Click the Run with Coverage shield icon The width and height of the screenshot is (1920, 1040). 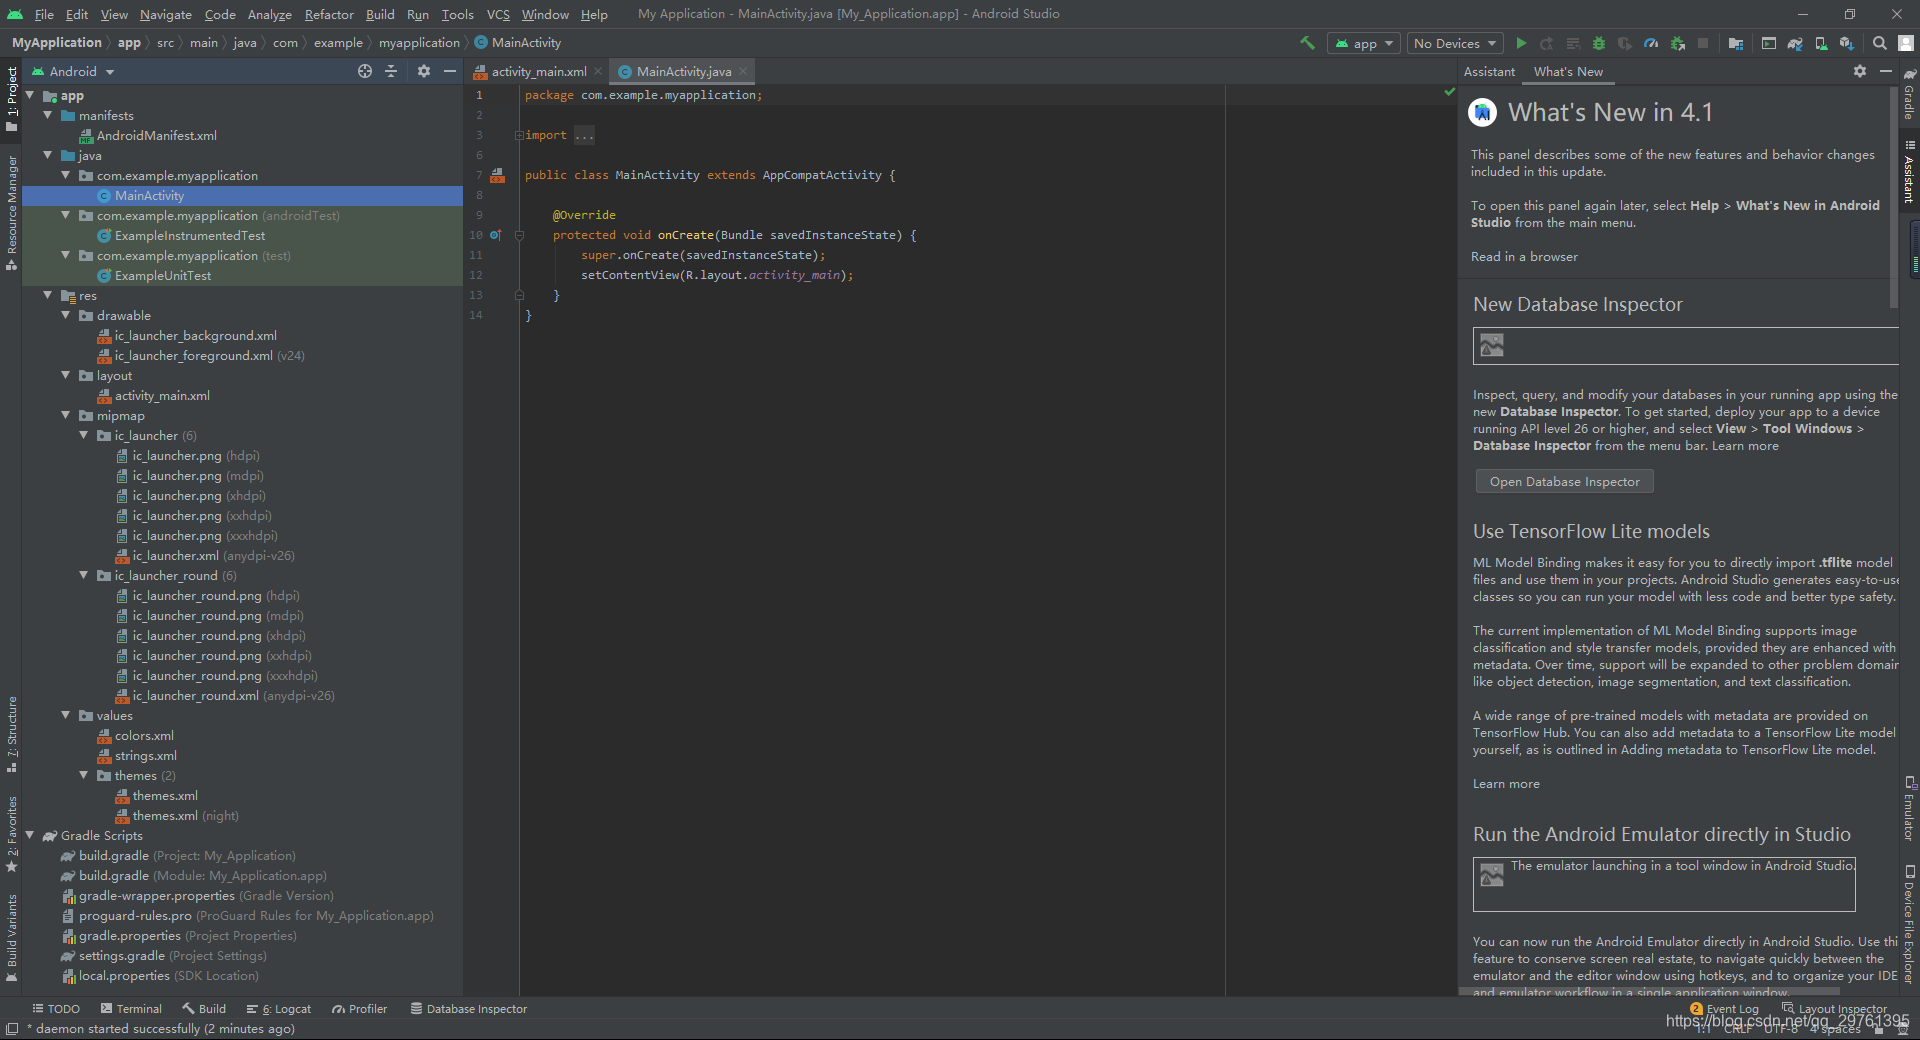[x=1625, y=43]
